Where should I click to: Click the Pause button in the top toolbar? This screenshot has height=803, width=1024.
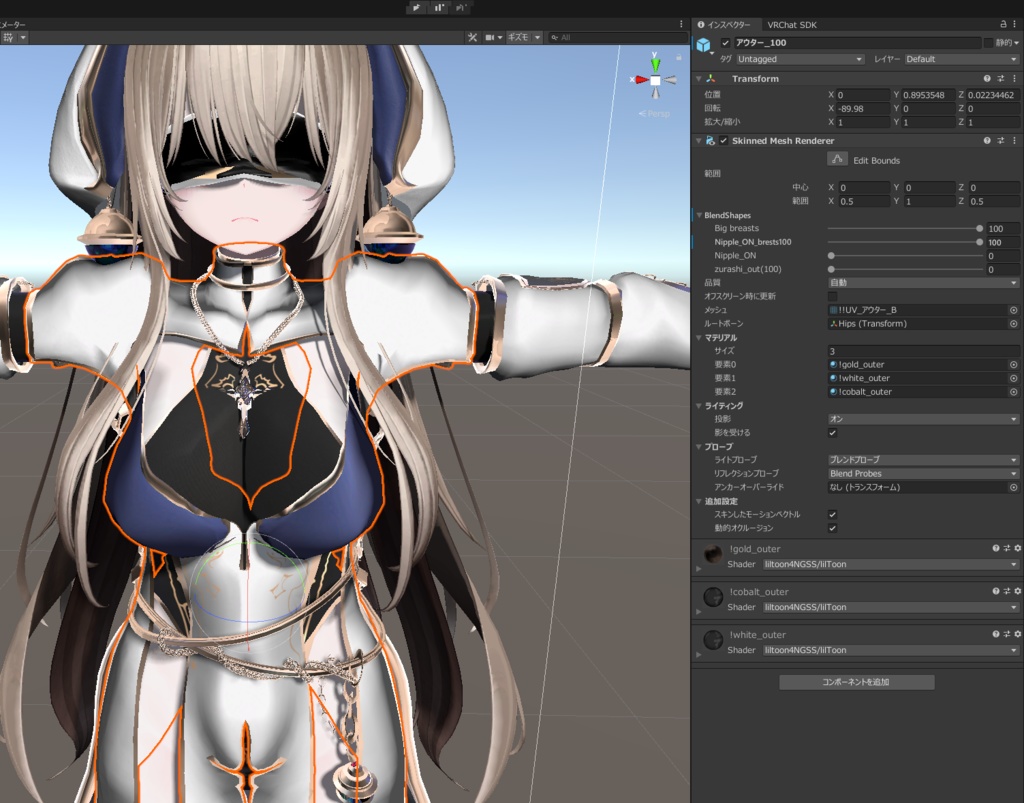coord(438,8)
